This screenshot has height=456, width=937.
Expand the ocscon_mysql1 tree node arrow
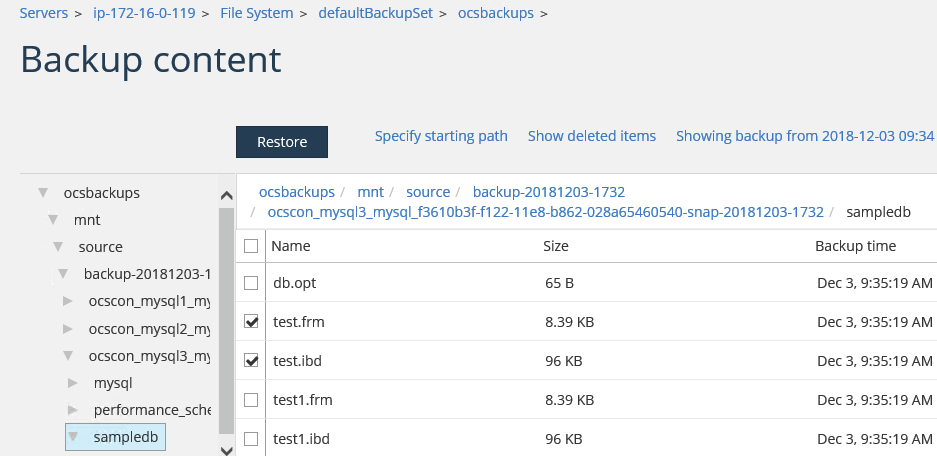point(68,301)
